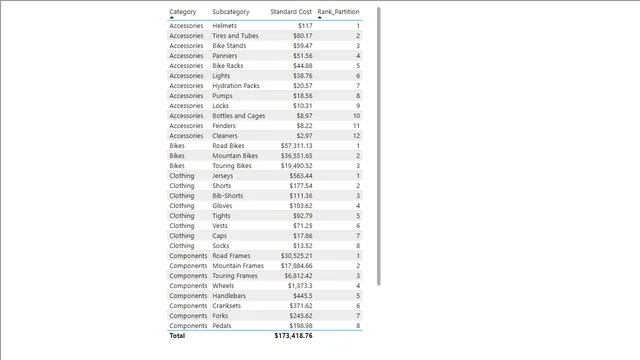Select the Fenders subcategory cell
This screenshot has width=640, height=360.
pyautogui.click(x=224, y=126)
